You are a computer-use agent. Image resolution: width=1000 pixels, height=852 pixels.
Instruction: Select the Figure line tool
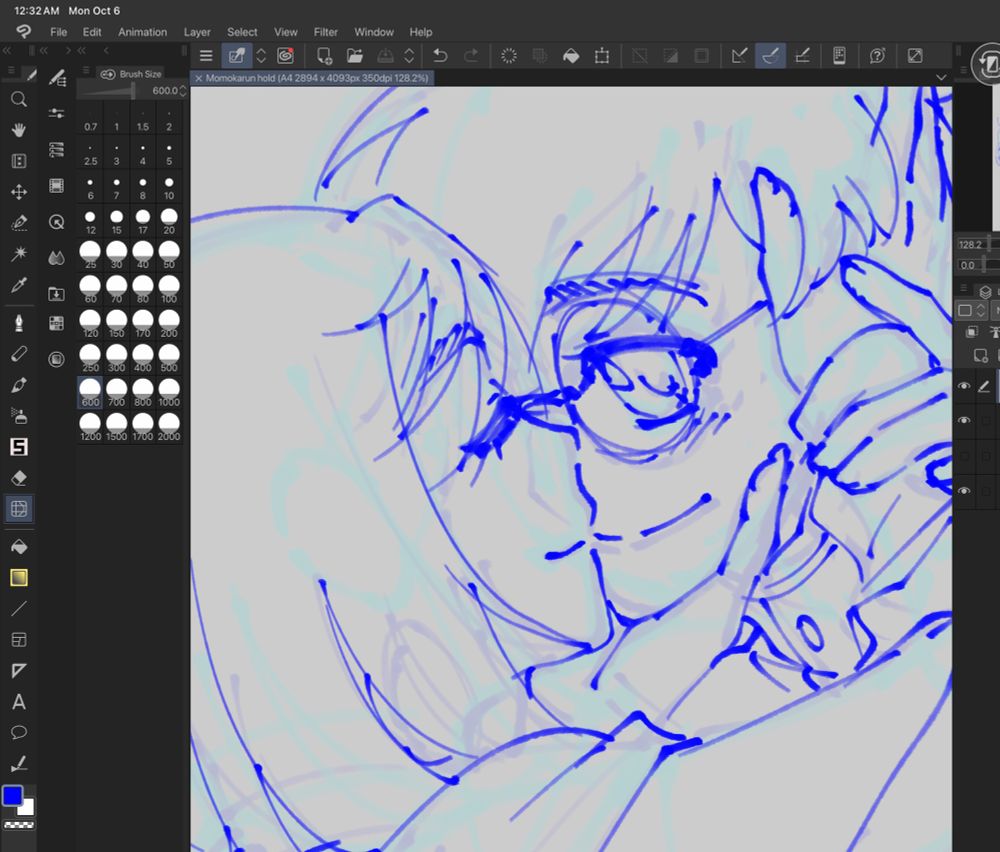(x=18, y=608)
